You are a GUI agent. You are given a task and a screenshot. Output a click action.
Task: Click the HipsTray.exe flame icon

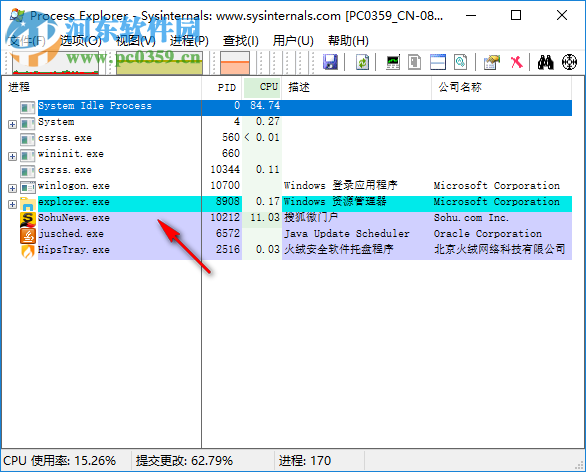[28, 251]
